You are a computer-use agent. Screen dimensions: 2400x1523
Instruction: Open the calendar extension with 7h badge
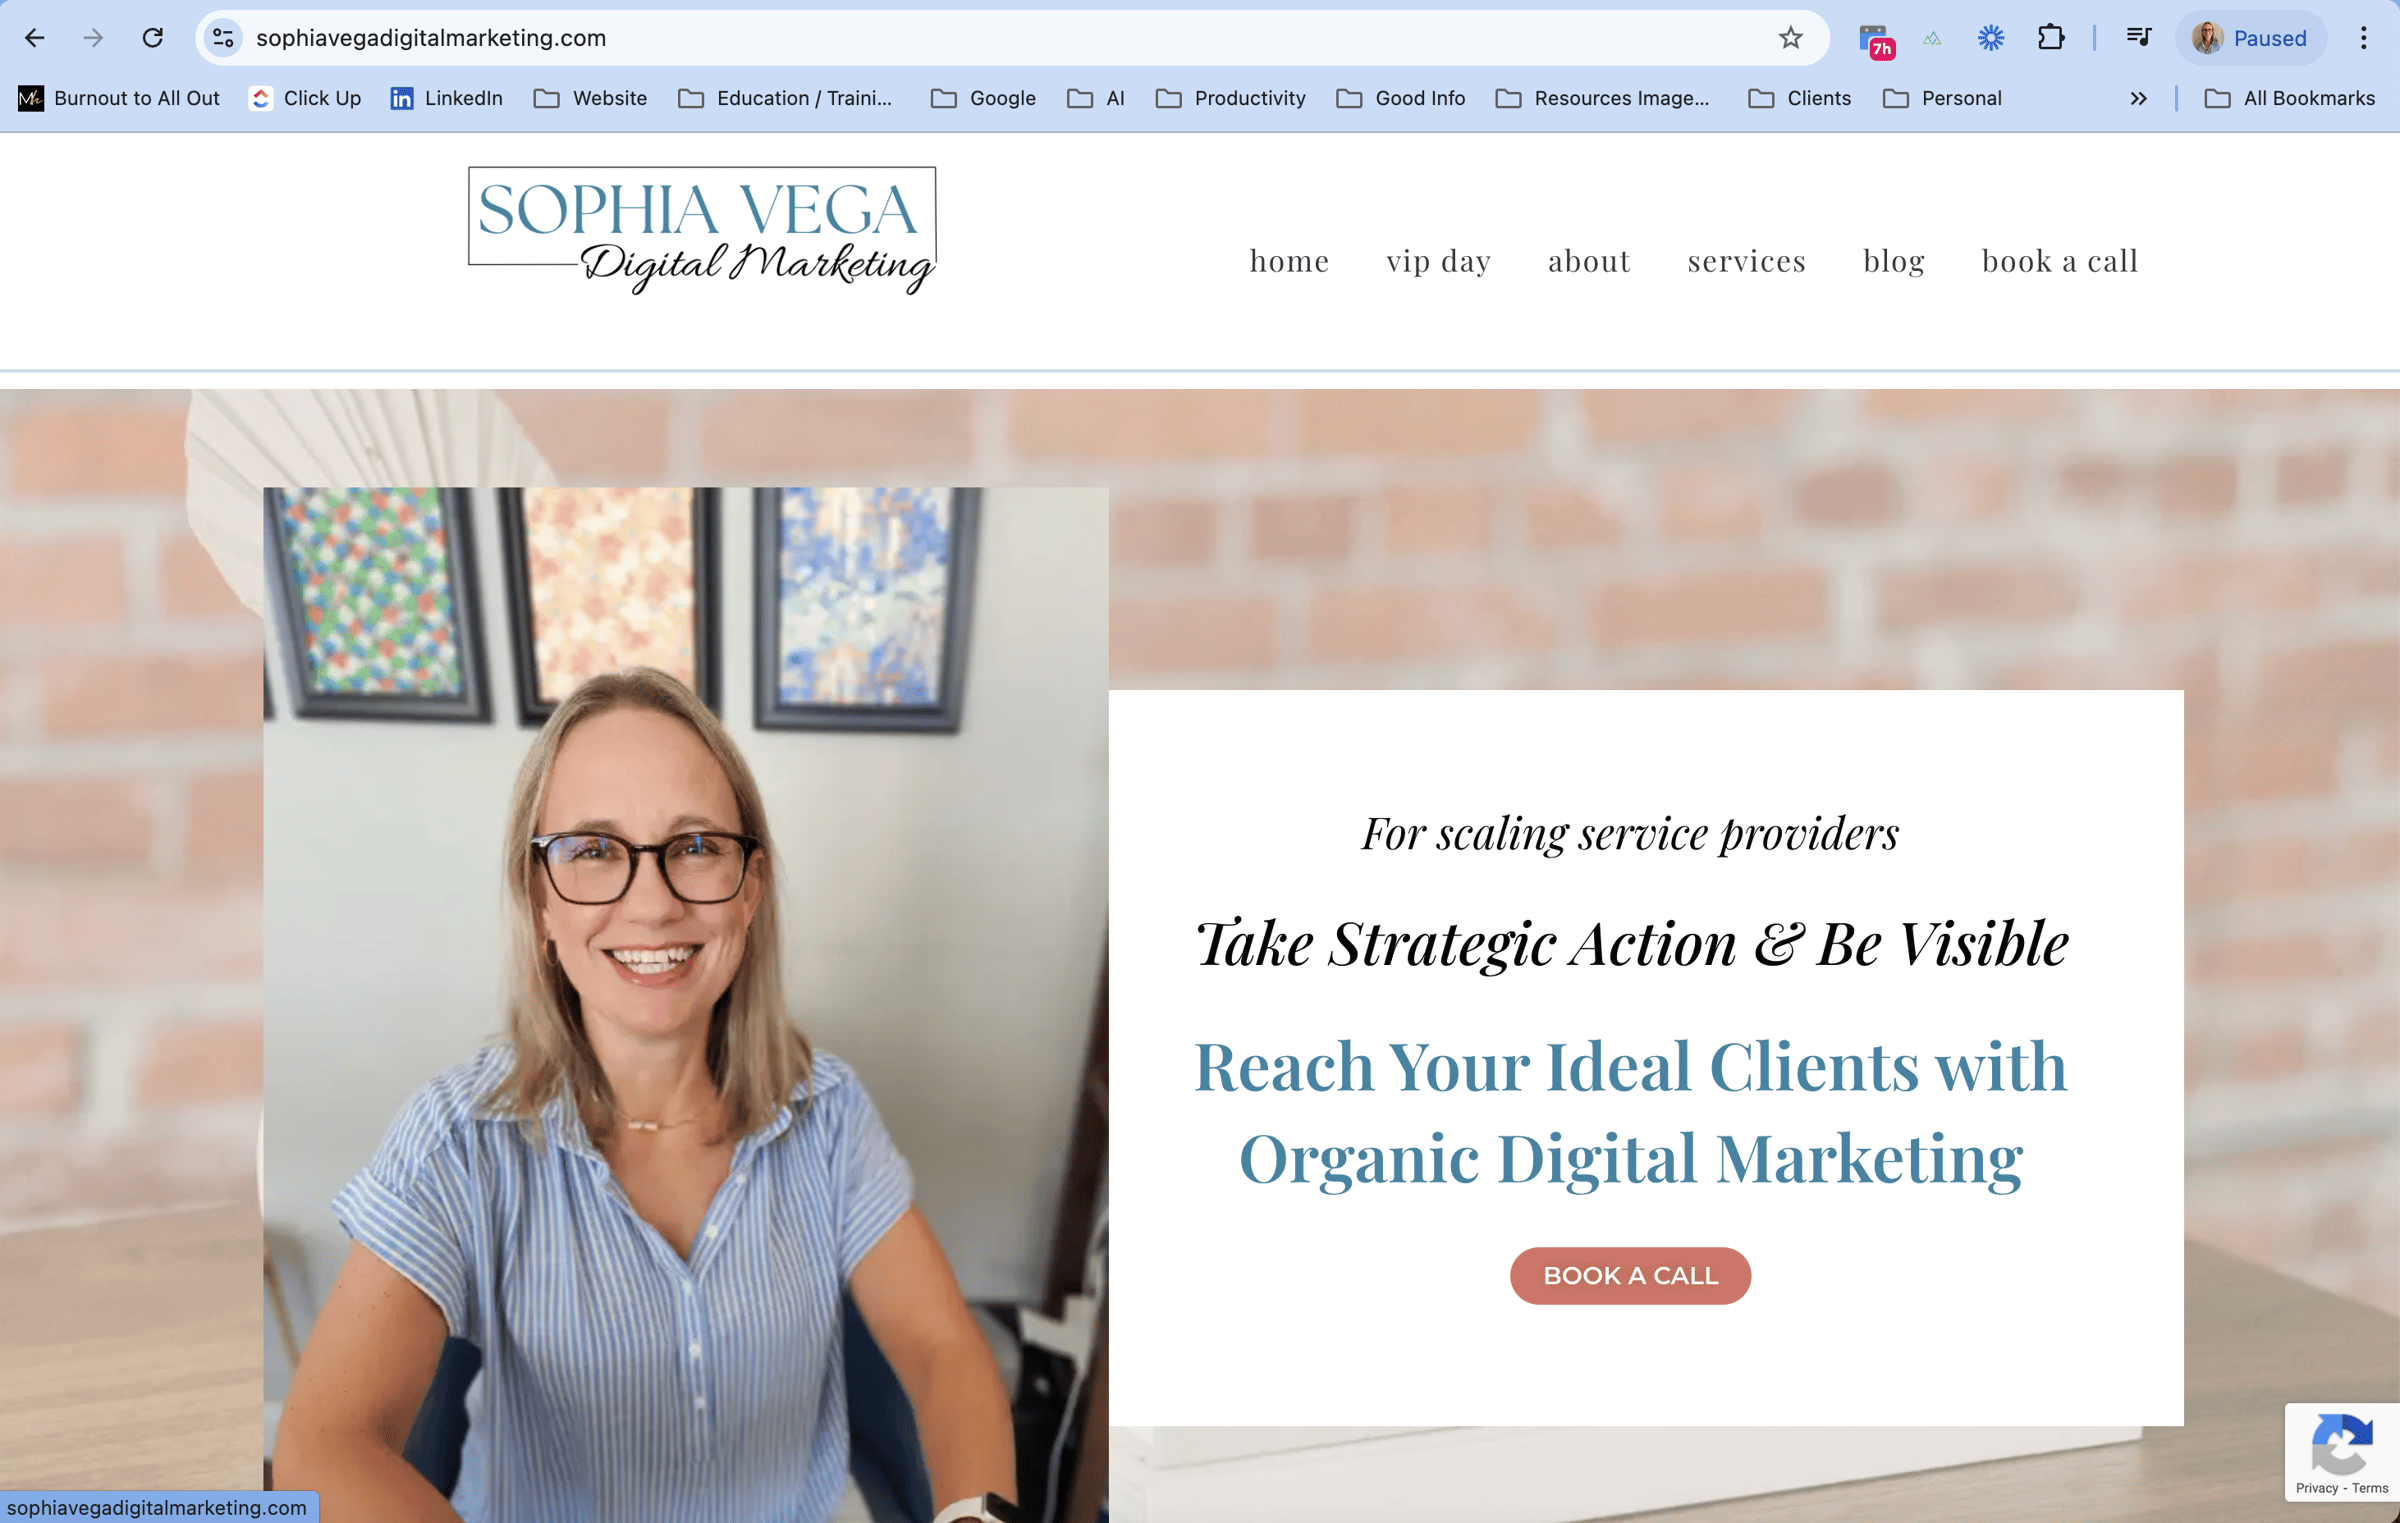click(x=1875, y=40)
